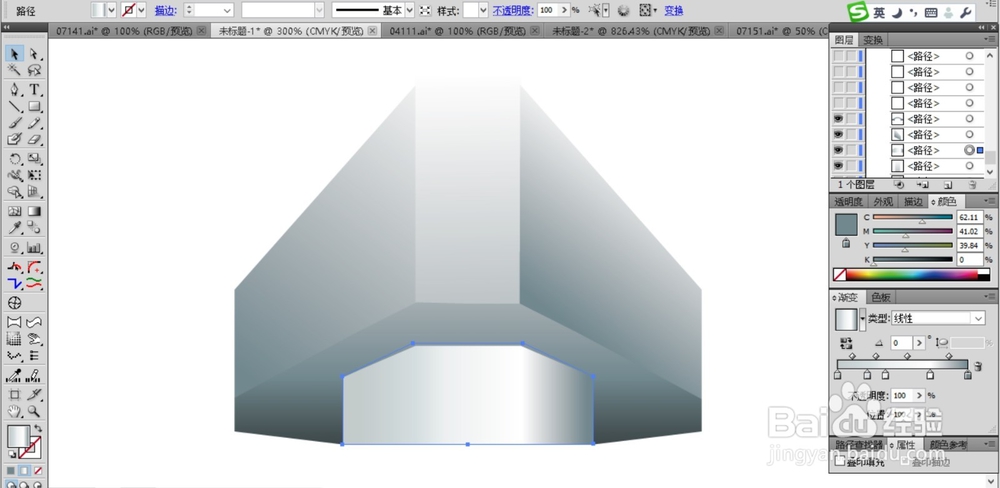Open the 样式 graphic style dropdown
Screen dimensions: 1000x488
pos(483,10)
